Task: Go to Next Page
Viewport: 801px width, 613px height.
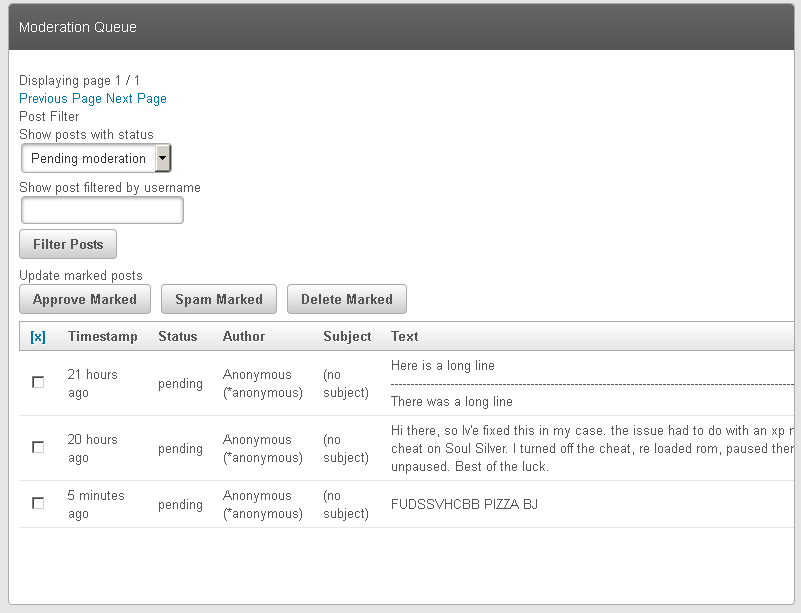Action: click(136, 98)
